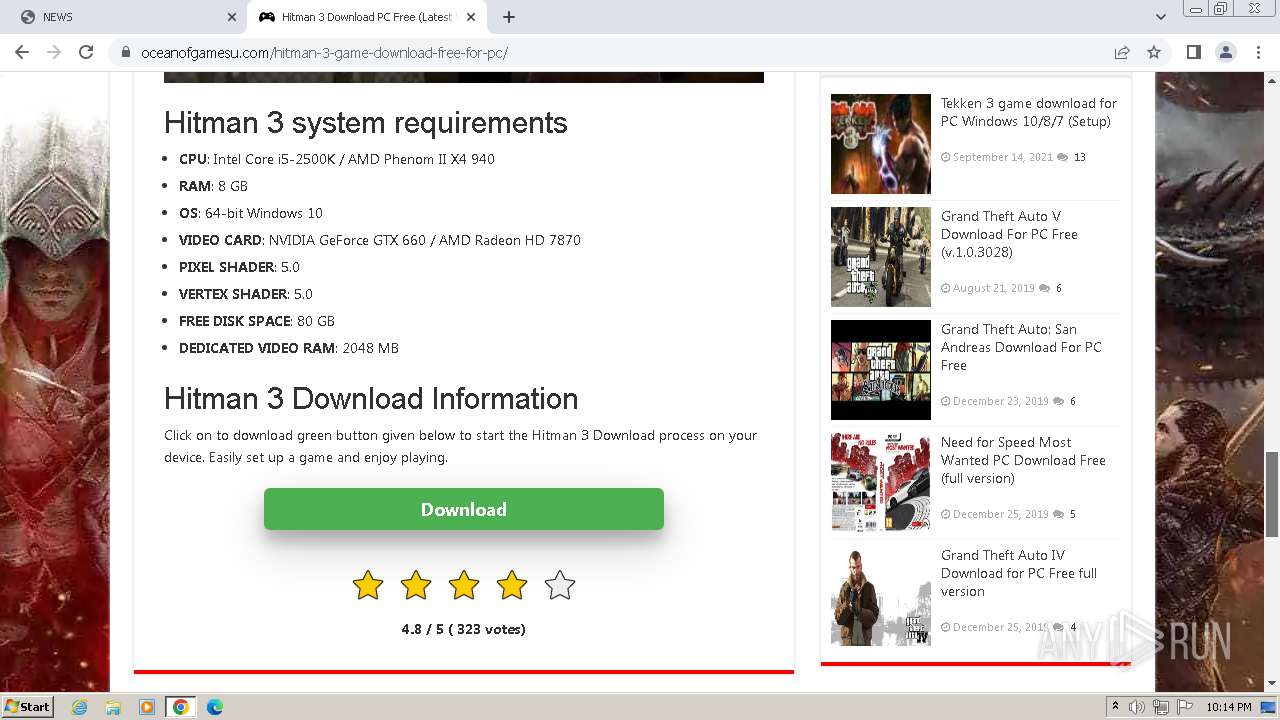This screenshot has width=1280, height=720.
Task: Share this page from the address bar
Action: 1122,52
